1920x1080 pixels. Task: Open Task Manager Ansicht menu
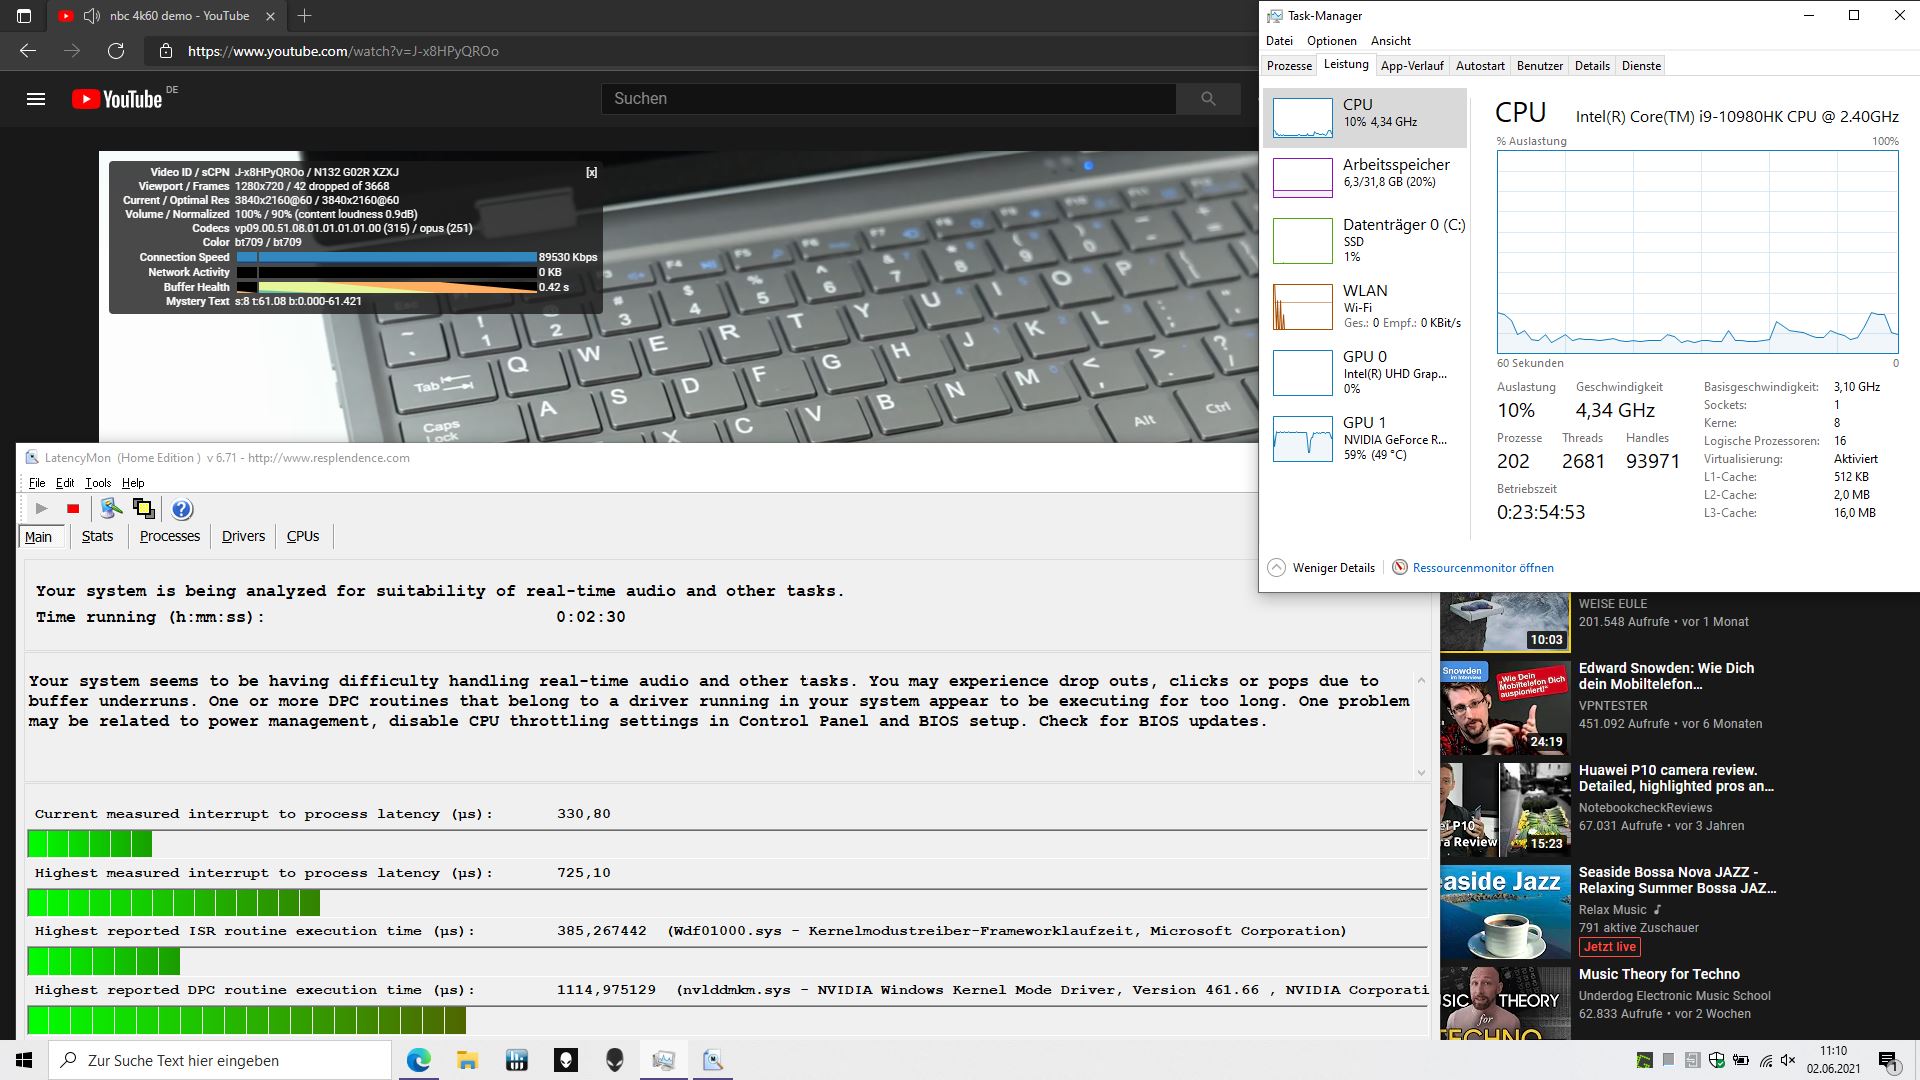tap(1391, 41)
